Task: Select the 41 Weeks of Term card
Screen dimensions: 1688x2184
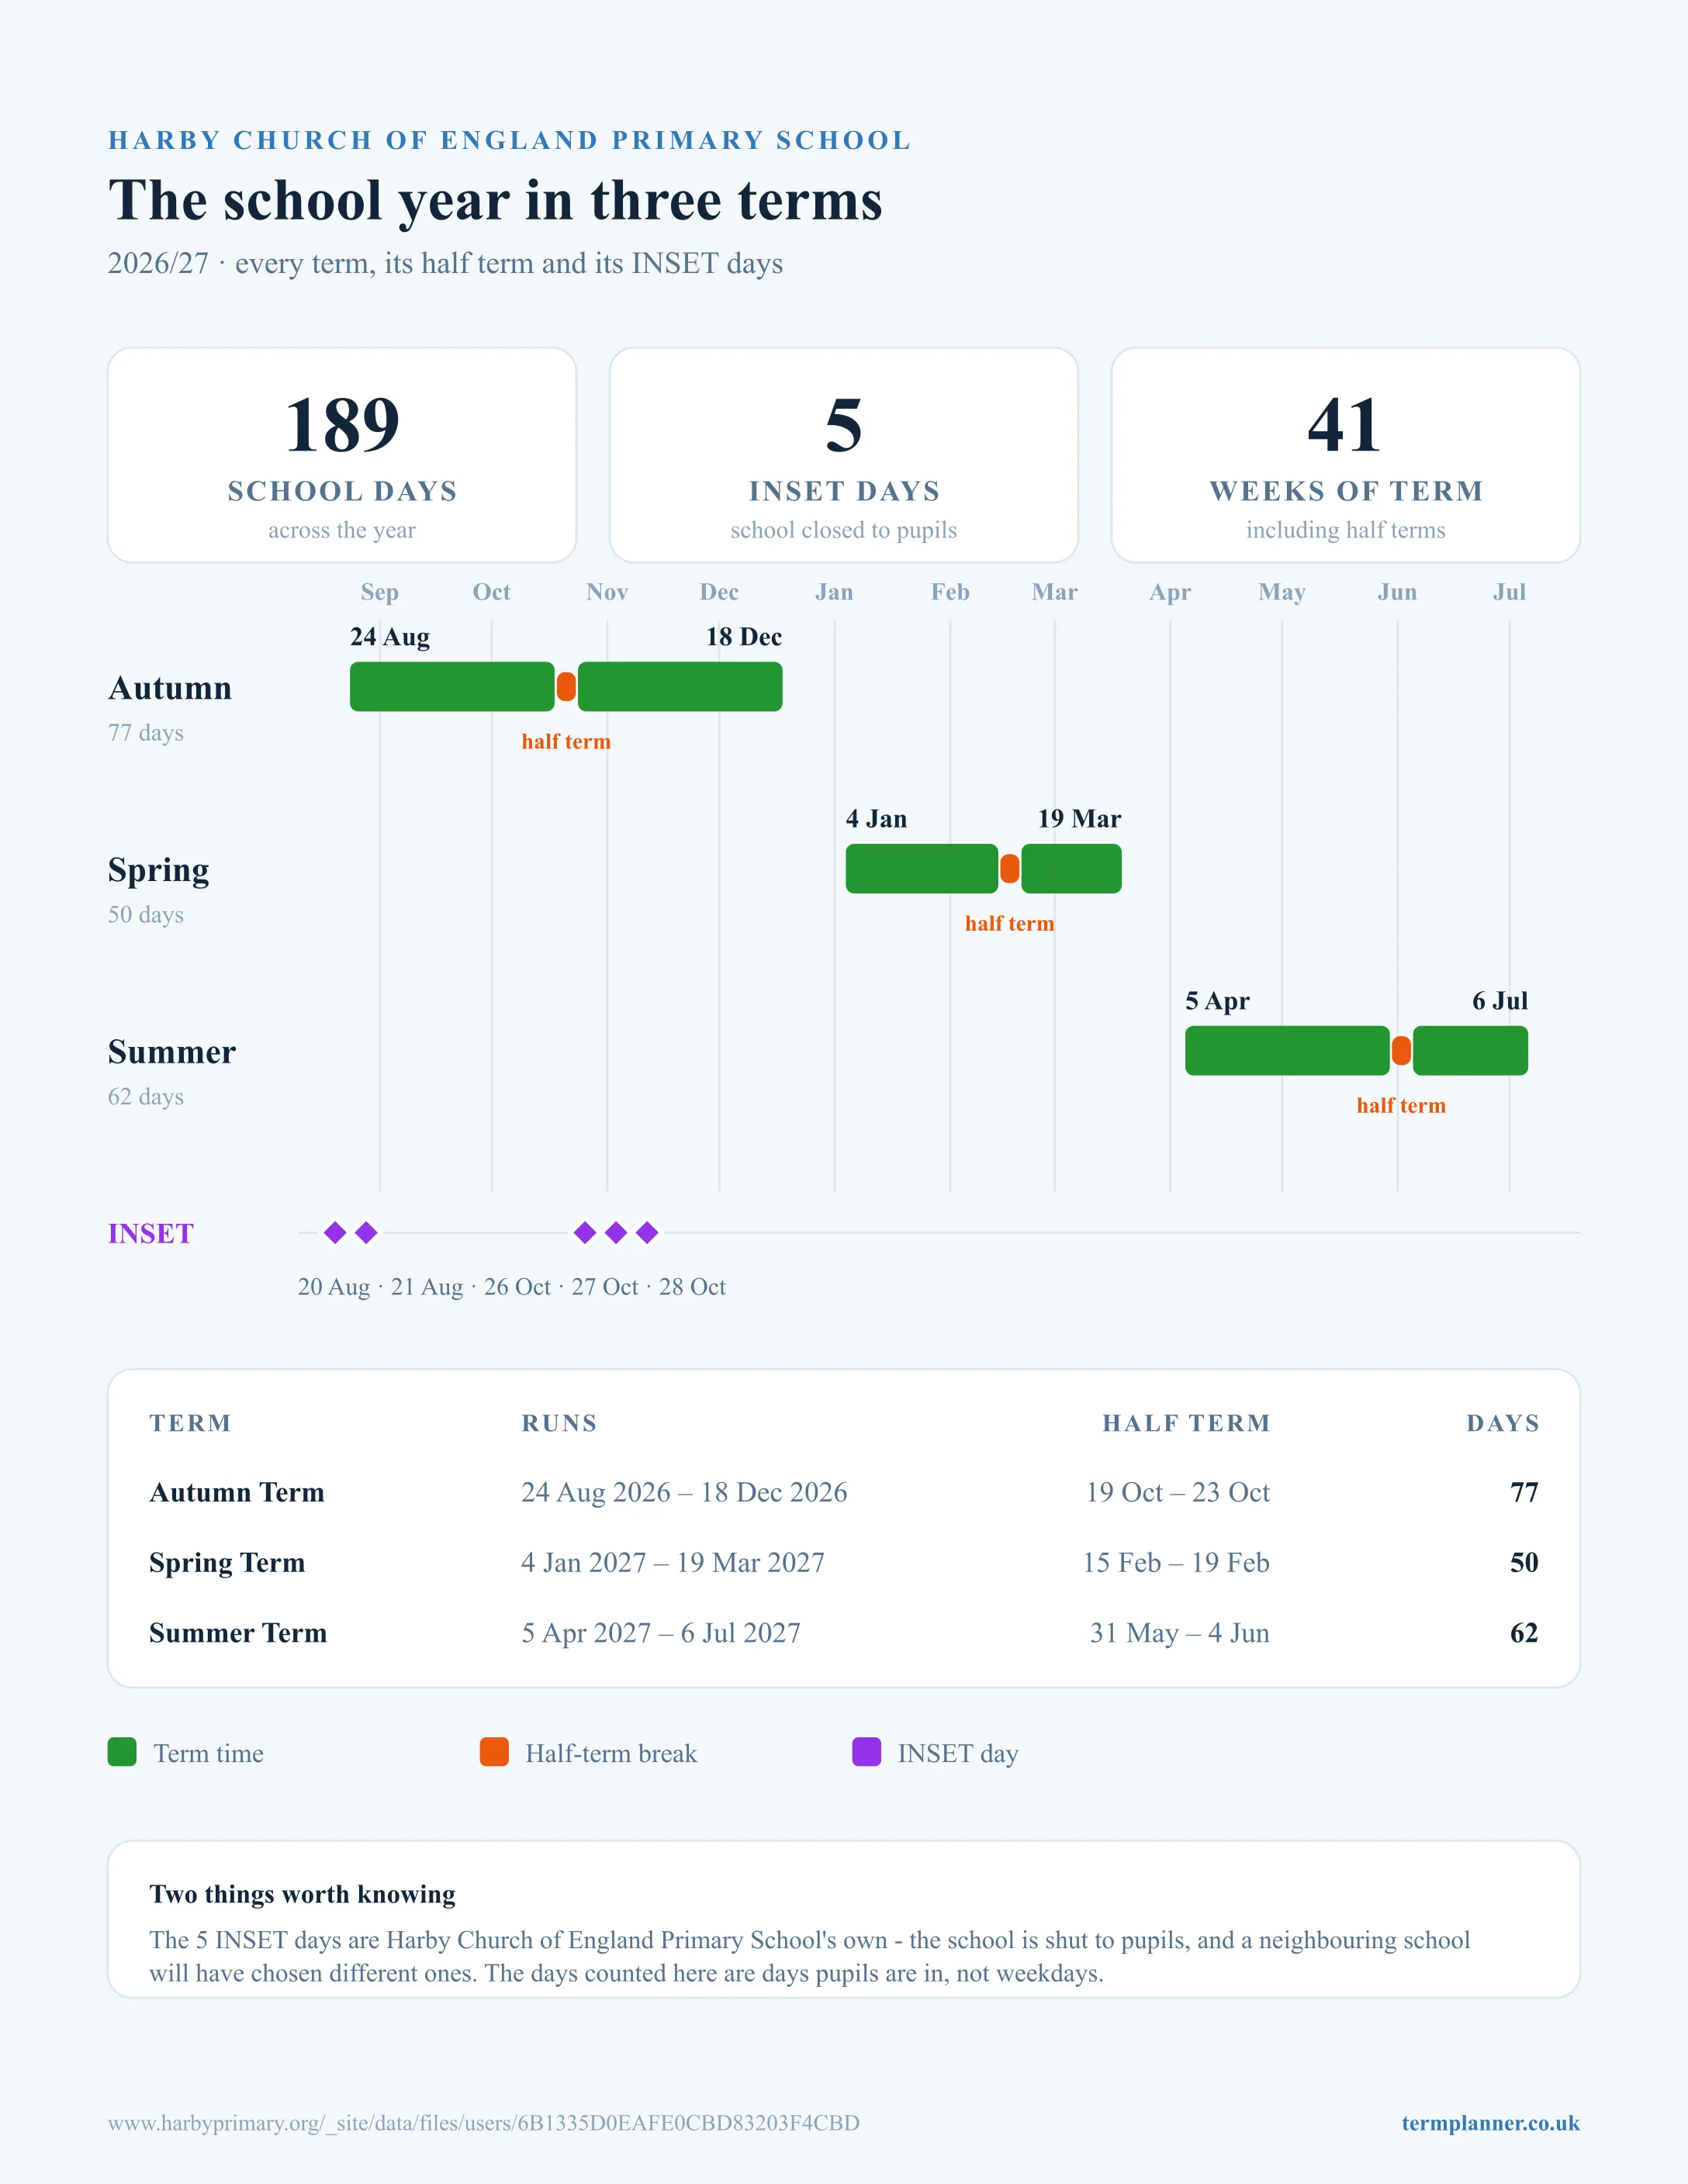Action: pyautogui.click(x=1346, y=455)
